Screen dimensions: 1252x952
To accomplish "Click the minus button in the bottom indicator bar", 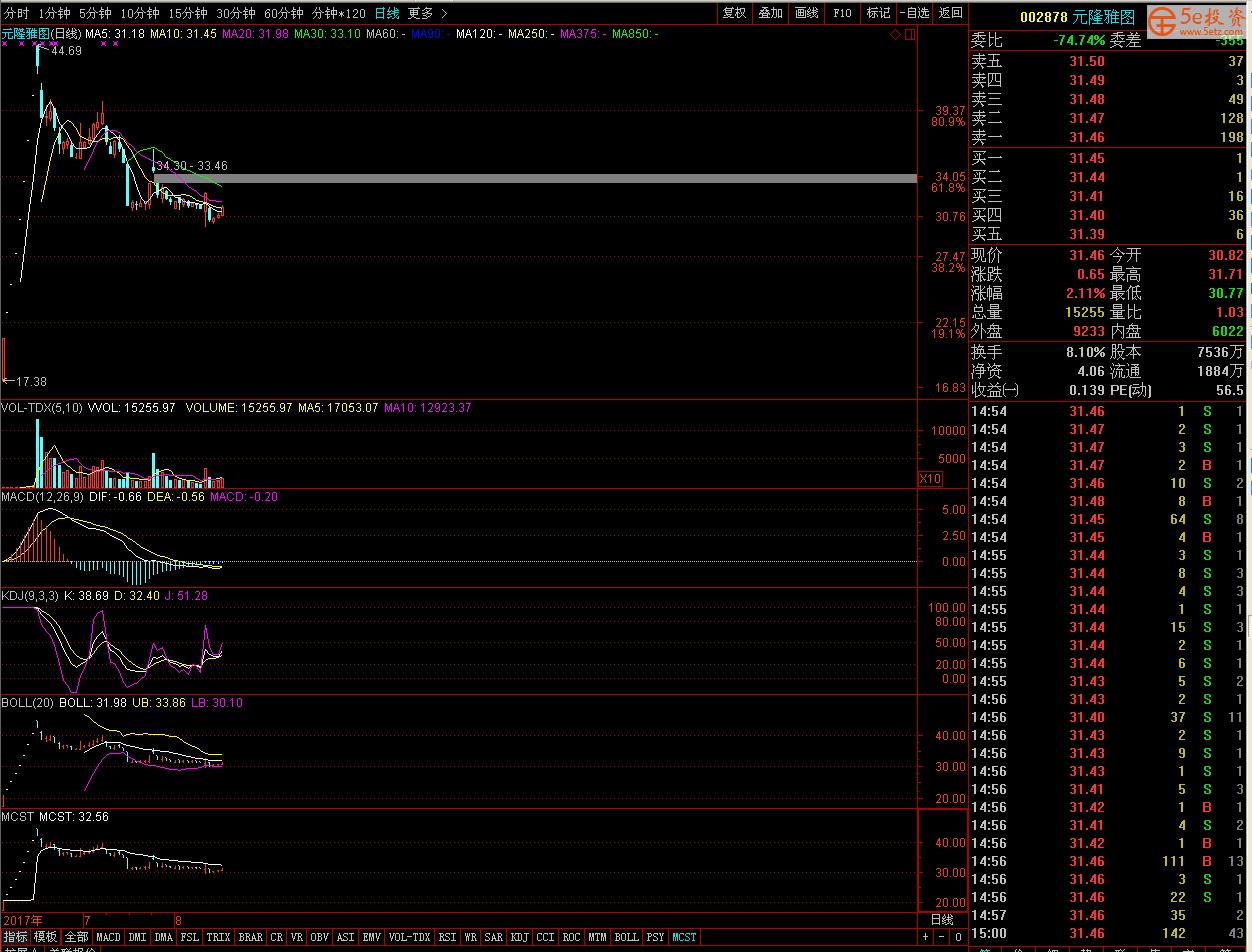I will tap(940, 937).
